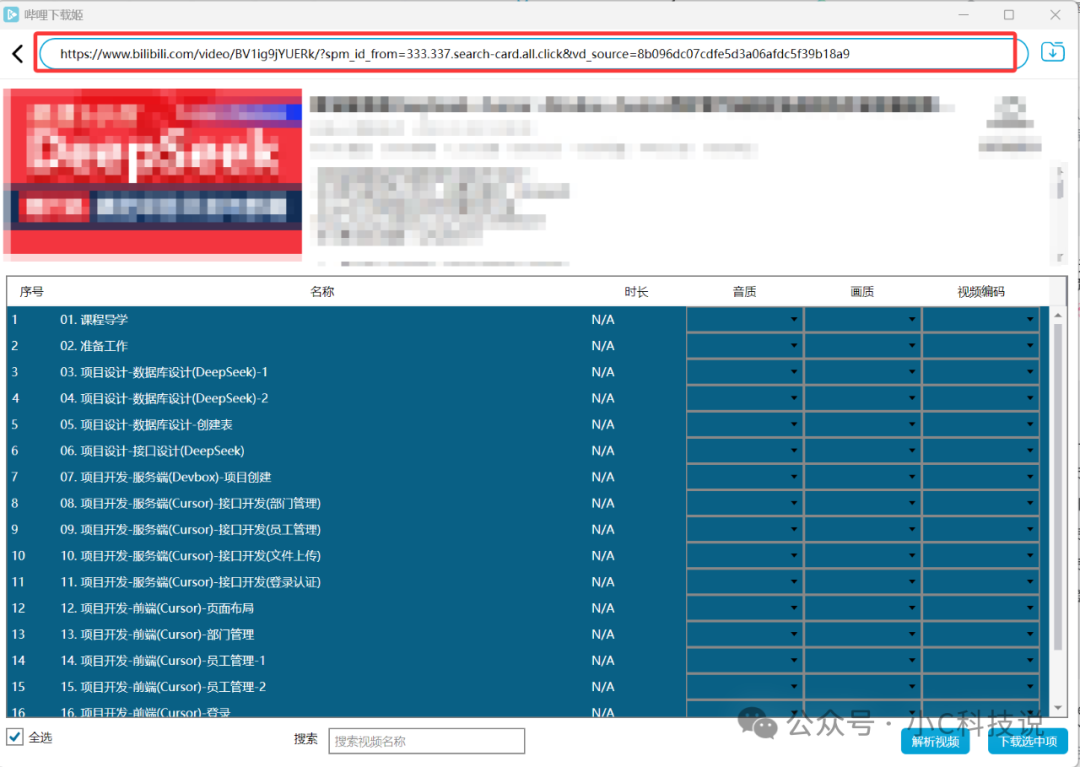Click the back arrow icon

[x=18, y=54]
